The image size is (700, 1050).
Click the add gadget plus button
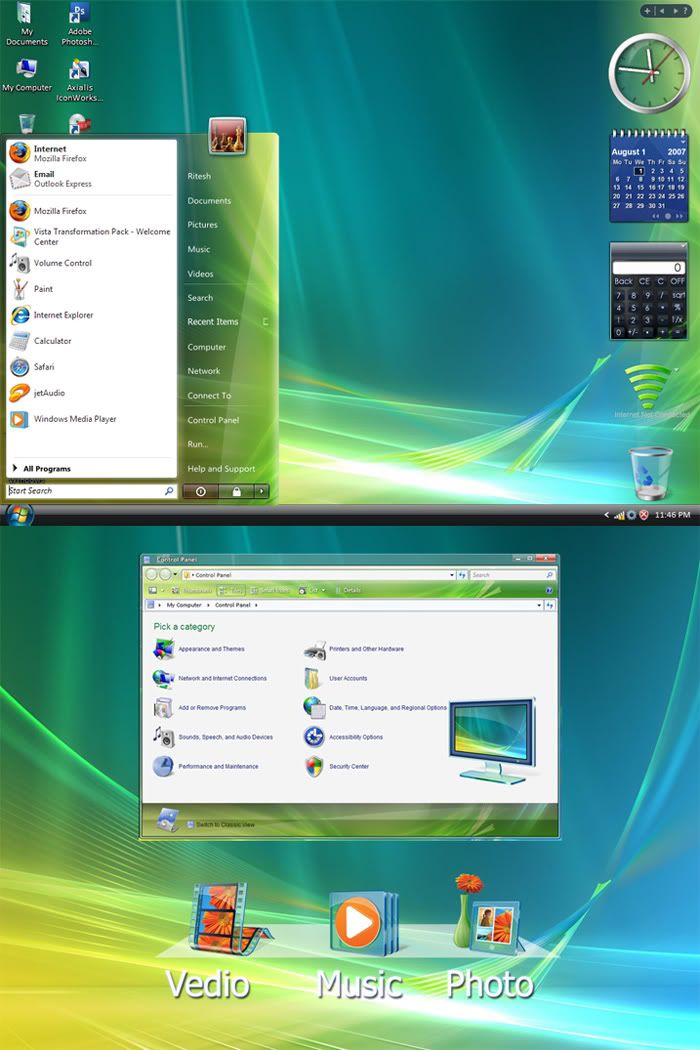tap(647, 11)
